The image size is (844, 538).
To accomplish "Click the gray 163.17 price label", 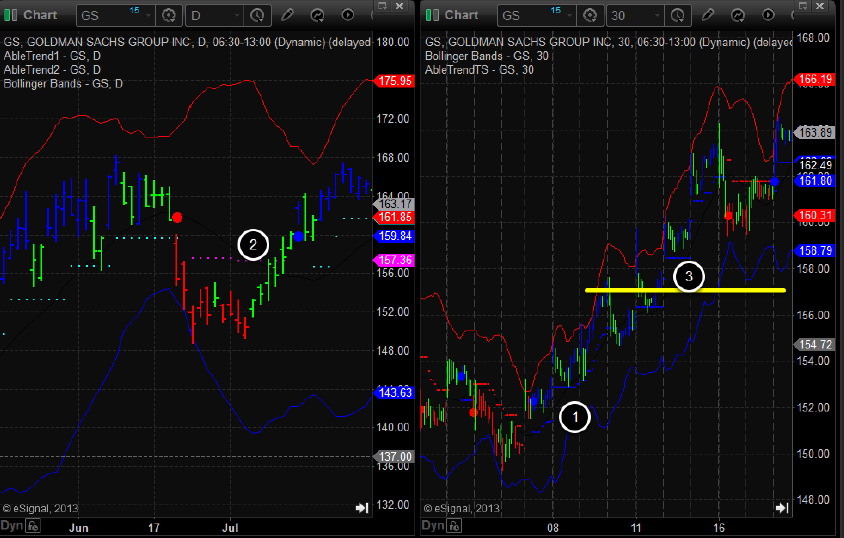I will [393, 204].
